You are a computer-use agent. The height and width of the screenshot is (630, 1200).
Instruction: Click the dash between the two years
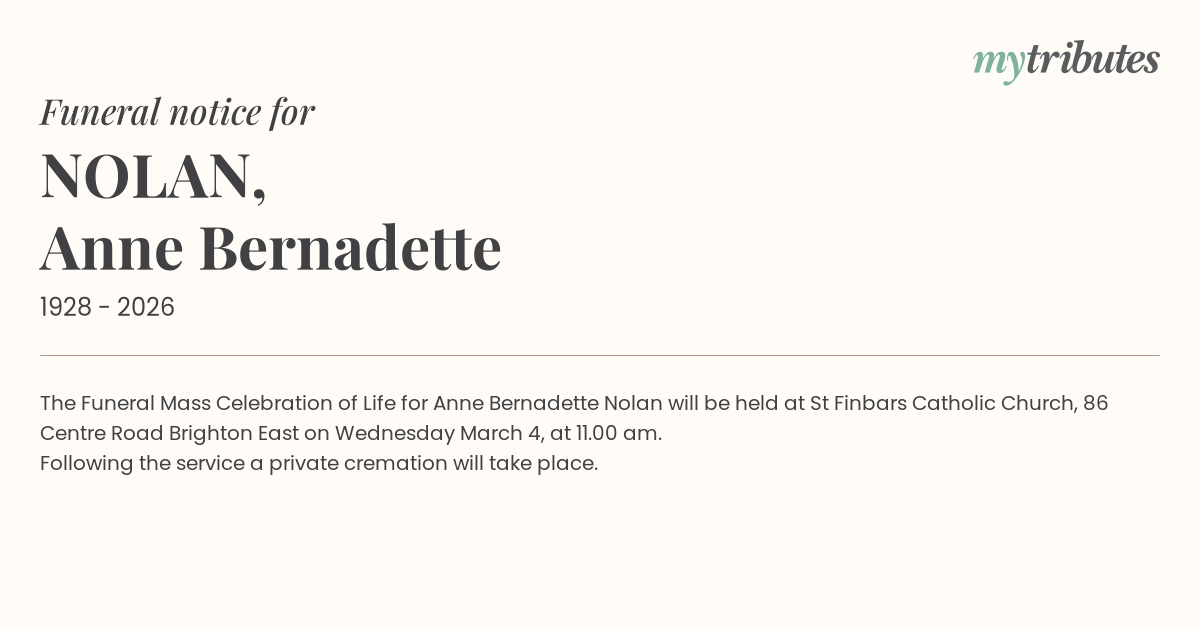pos(107,308)
